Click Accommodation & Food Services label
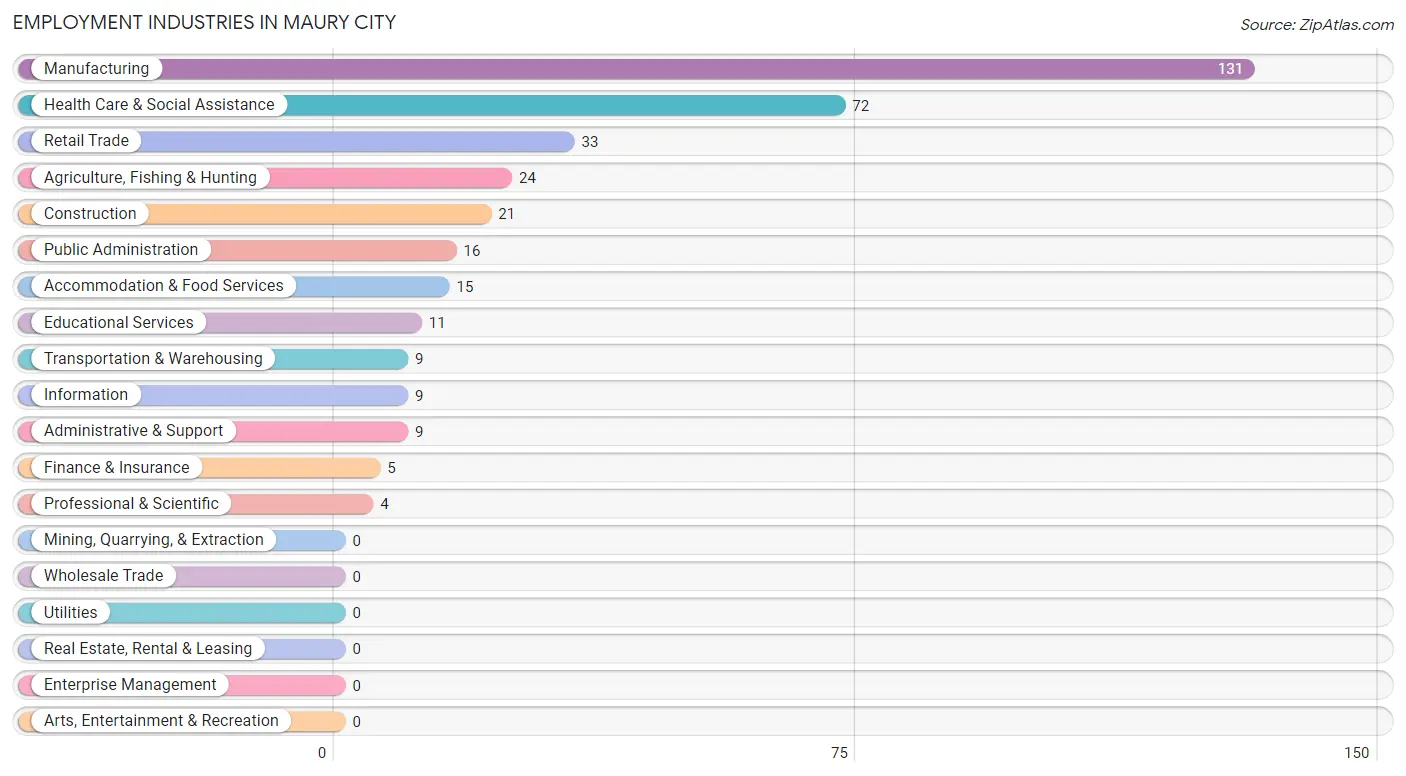The height and width of the screenshot is (776, 1406). point(164,286)
